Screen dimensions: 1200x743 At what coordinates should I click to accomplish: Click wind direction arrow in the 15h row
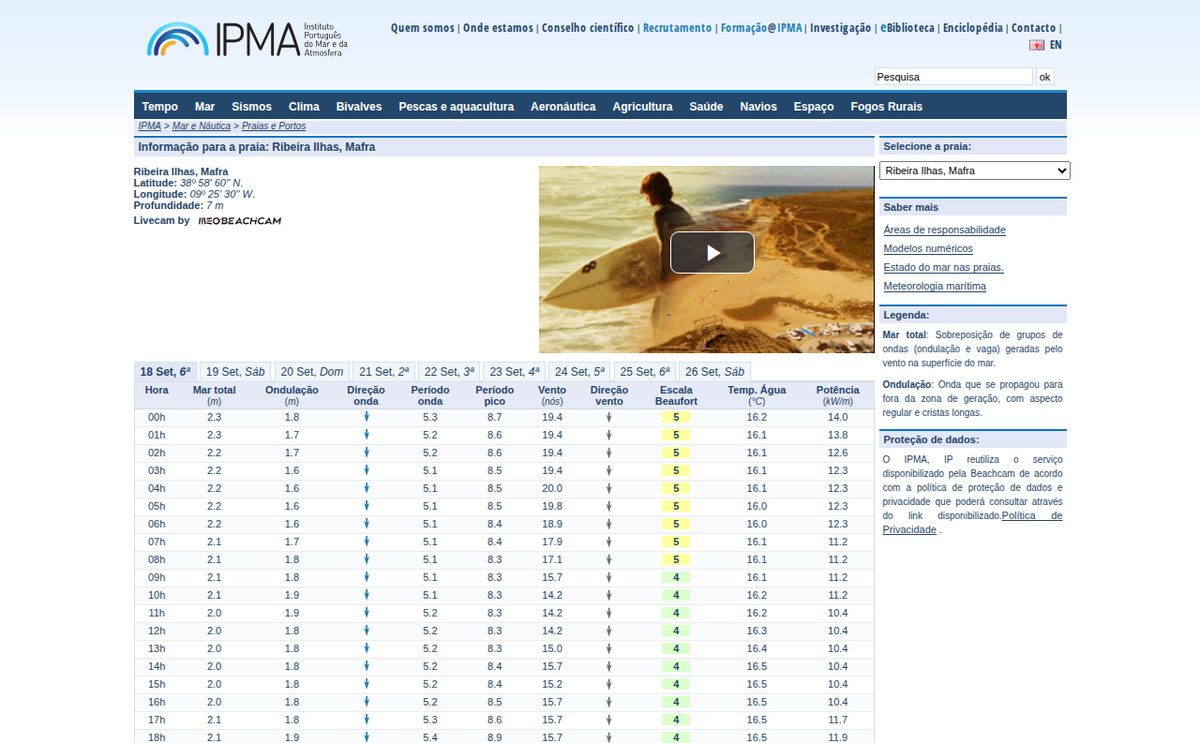click(x=609, y=684)
